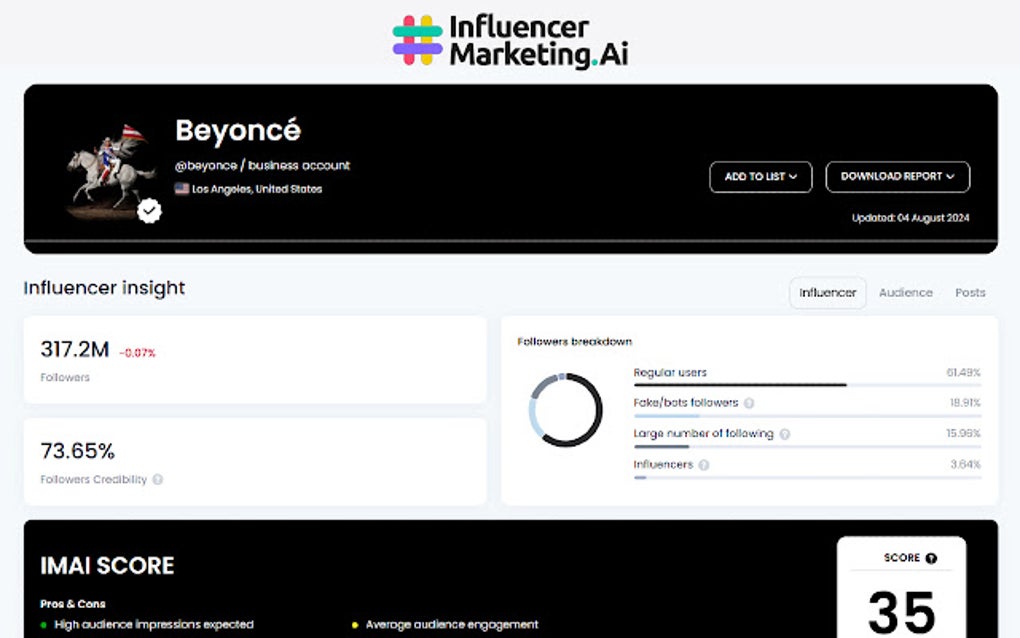
Task: Click help icon next to Fake/bots followers
Action: pos(749,403)
